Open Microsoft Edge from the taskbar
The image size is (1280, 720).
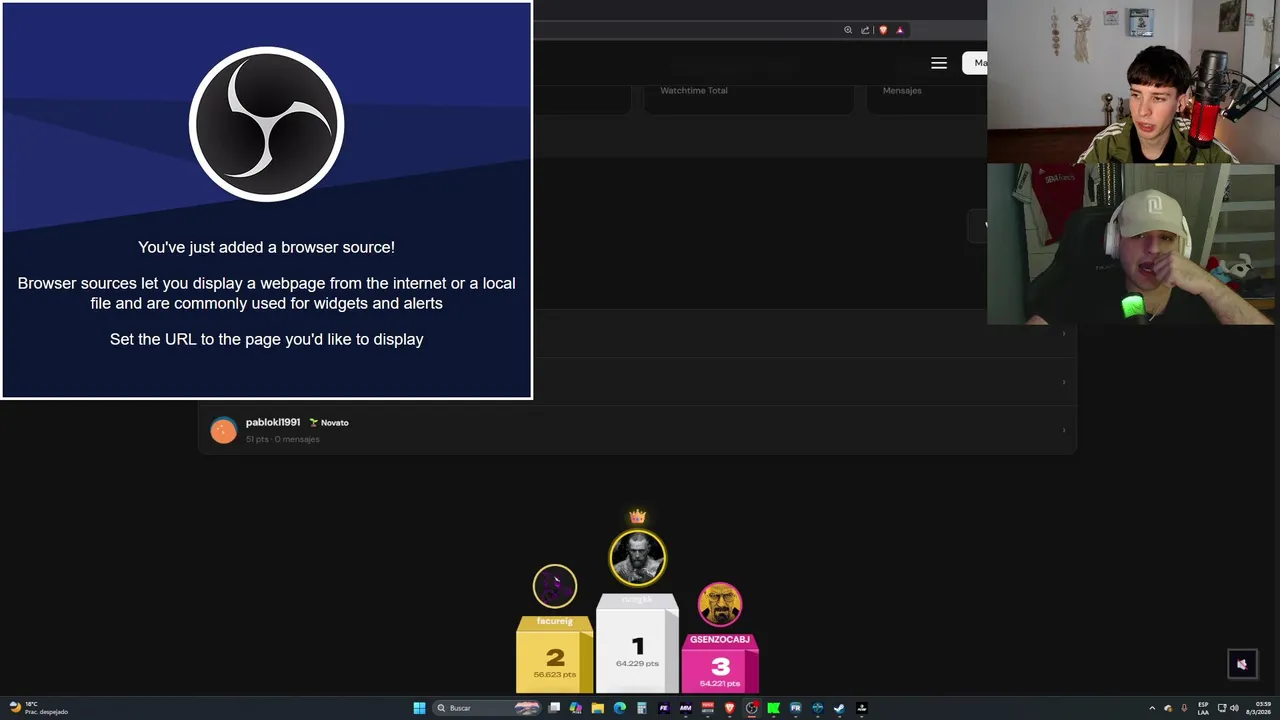click(x=620, y=708)
